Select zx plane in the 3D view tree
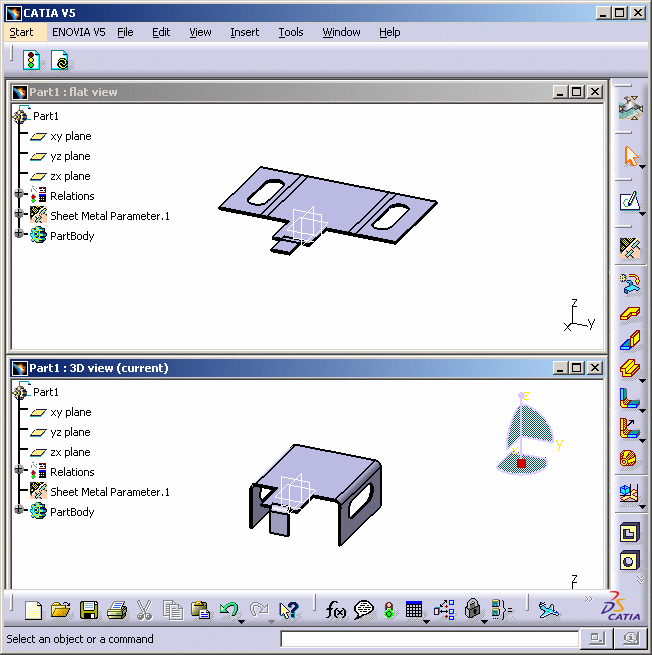 (70, 452)
